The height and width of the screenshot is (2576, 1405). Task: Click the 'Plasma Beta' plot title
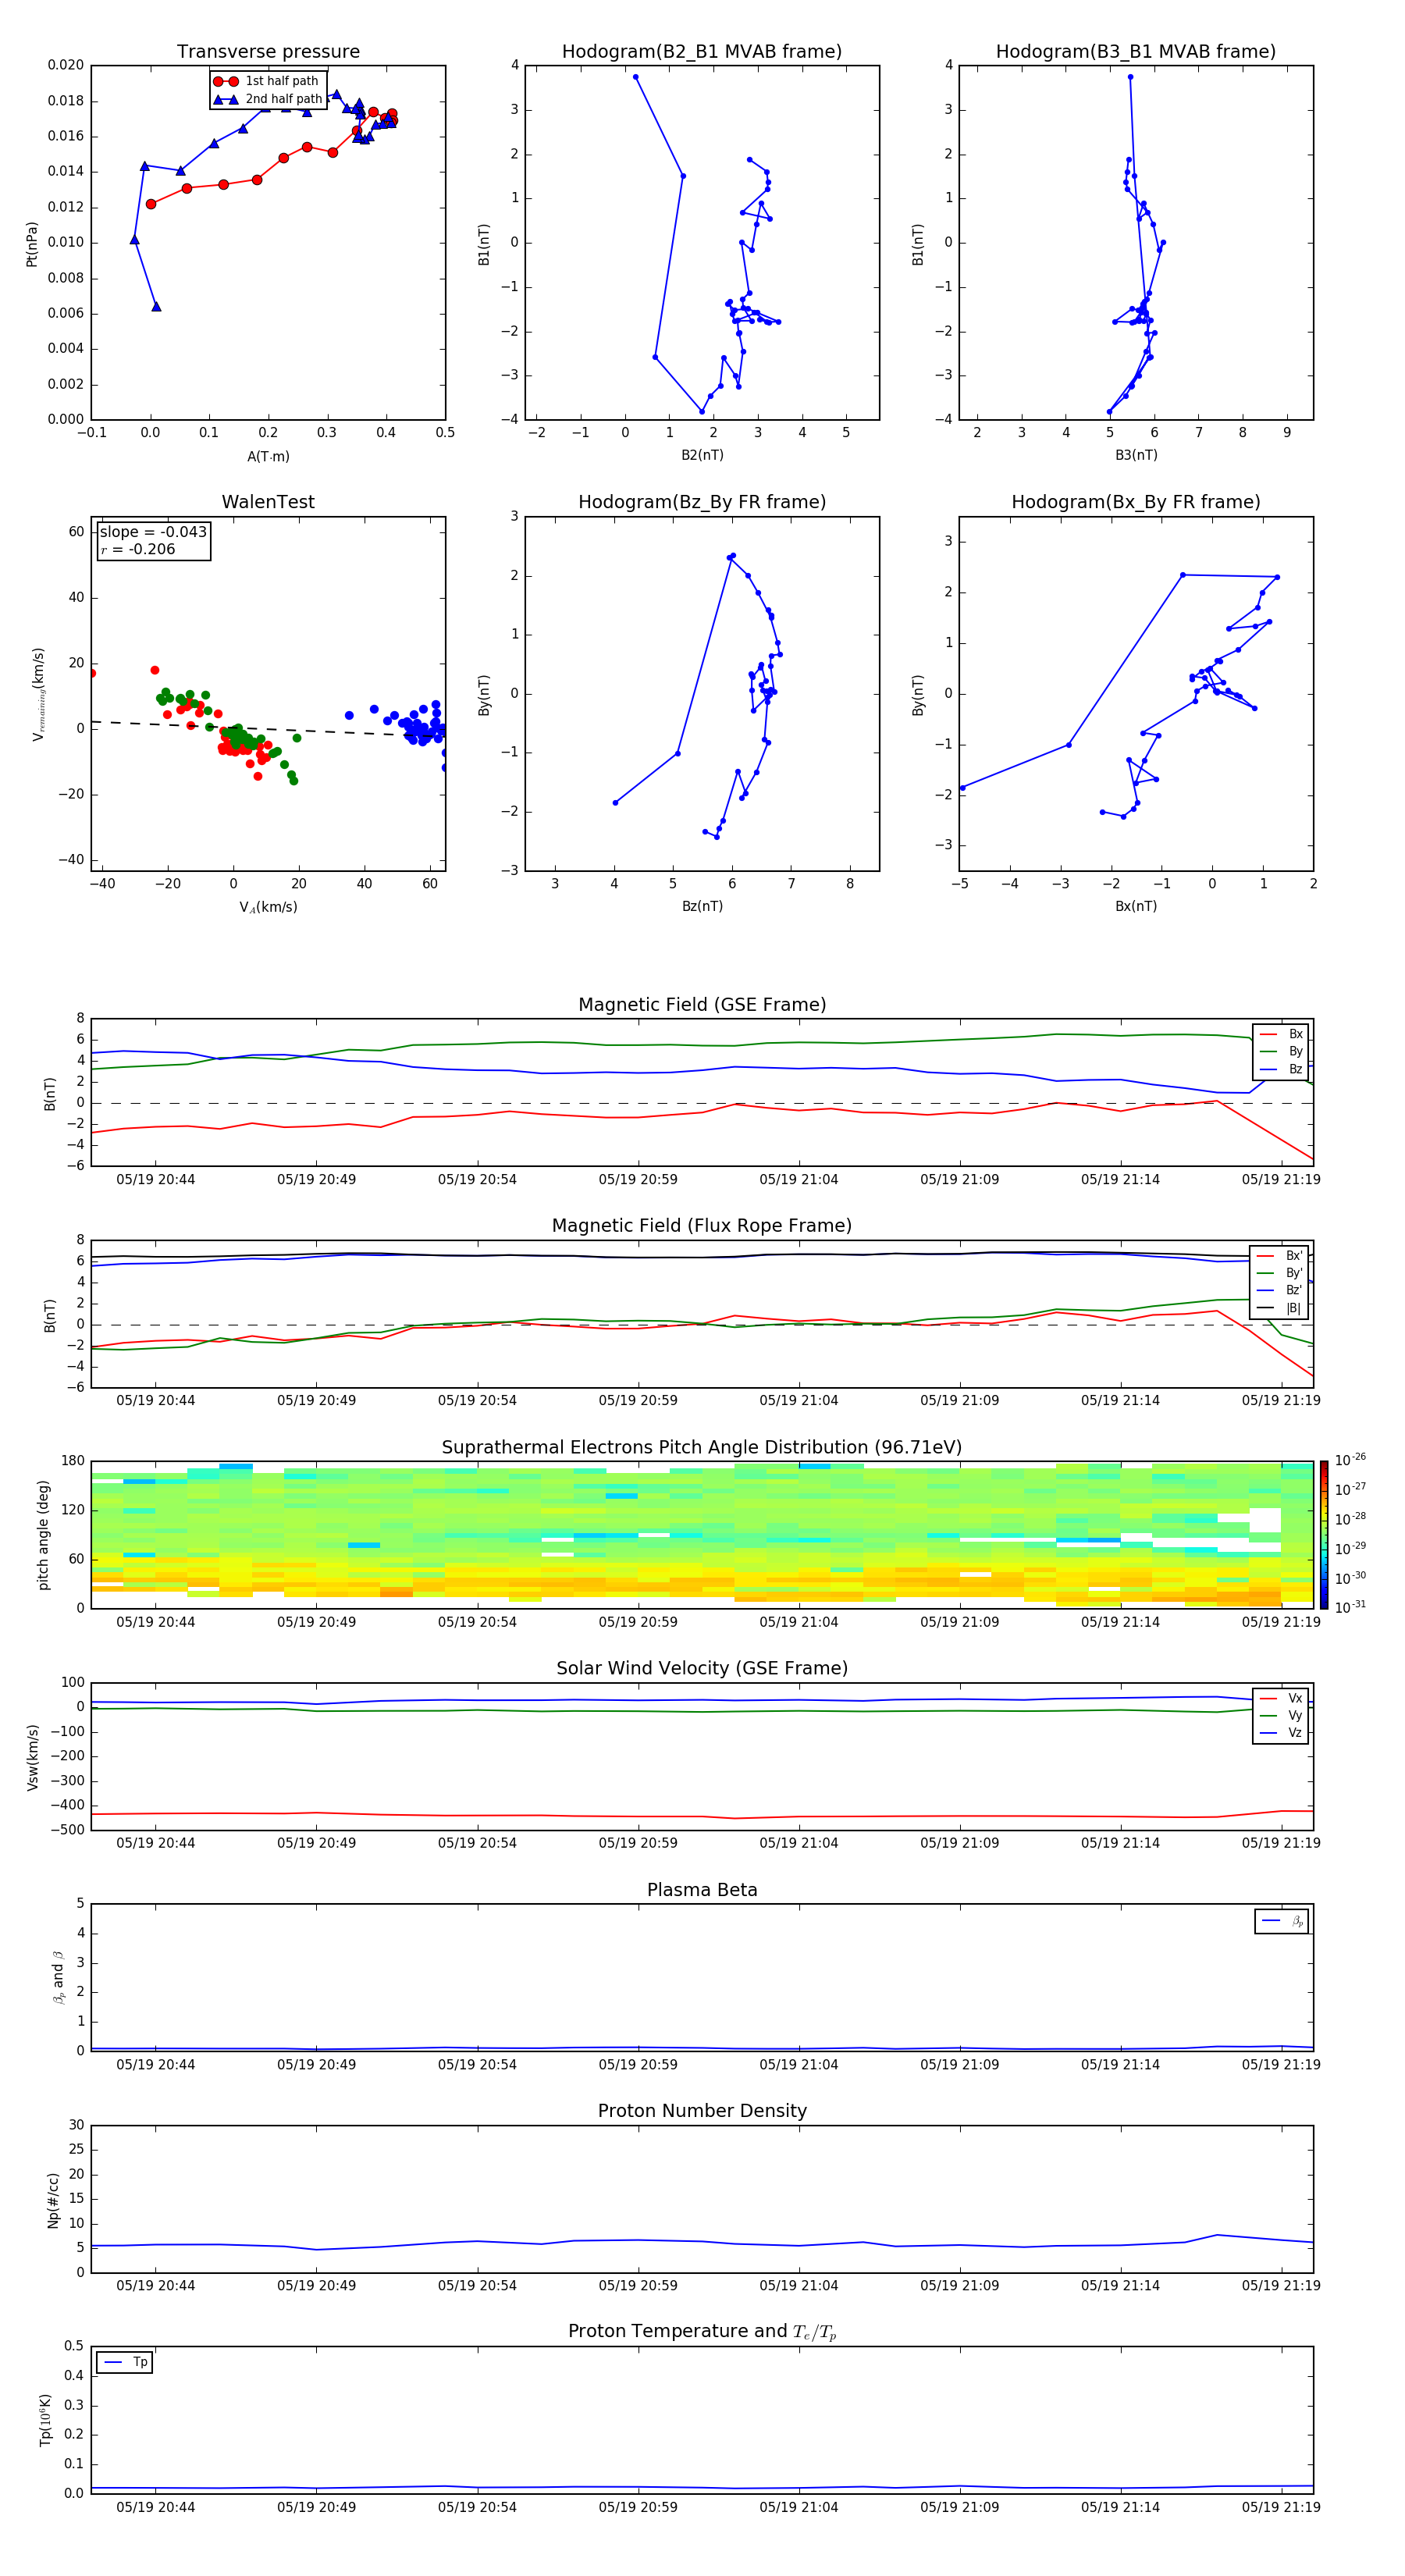(702, 1890)
